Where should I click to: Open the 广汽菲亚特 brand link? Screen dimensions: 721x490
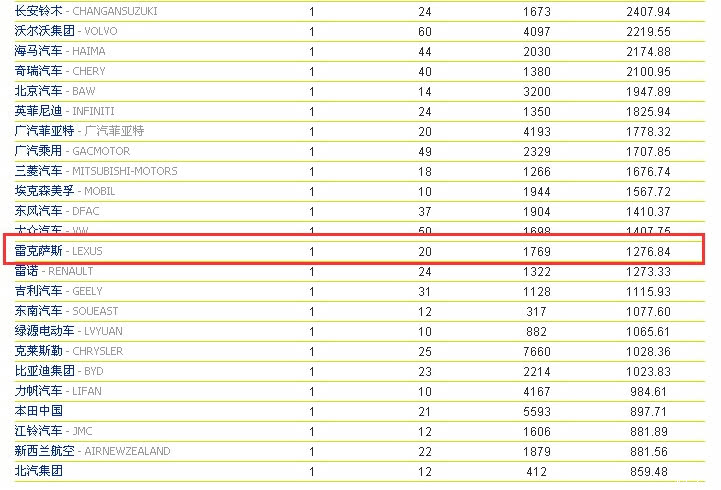coord(79,131)
